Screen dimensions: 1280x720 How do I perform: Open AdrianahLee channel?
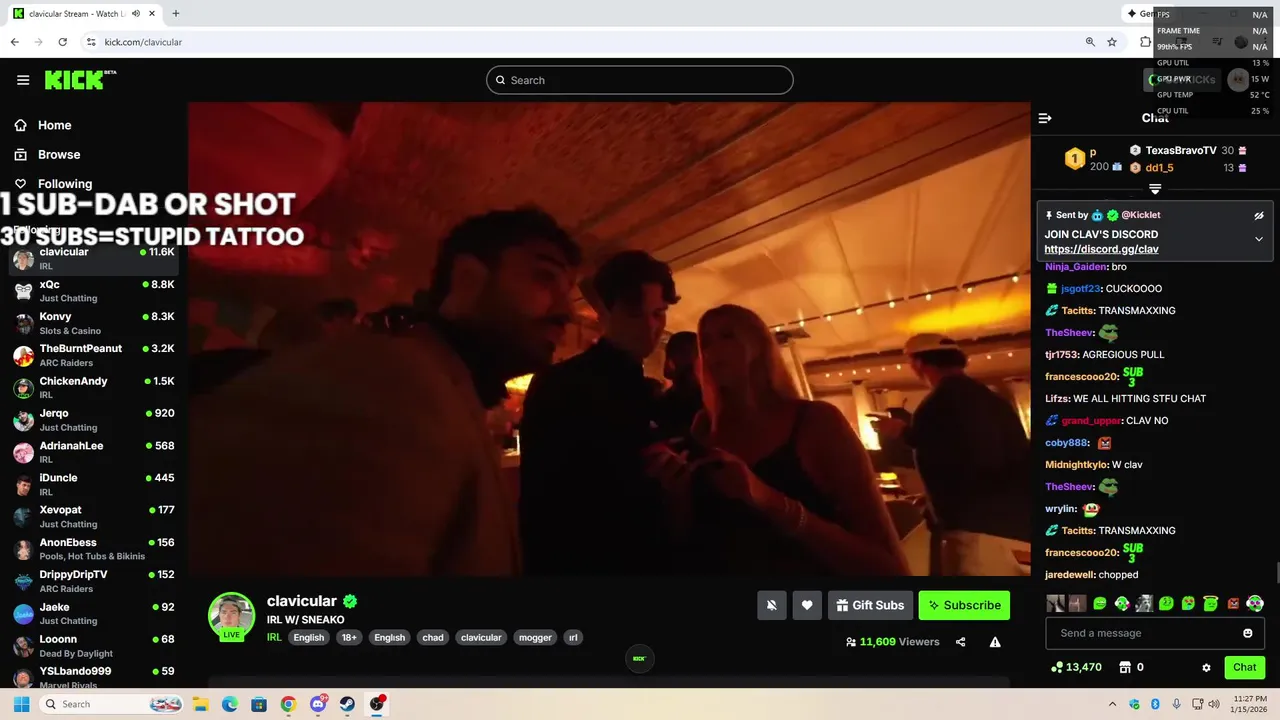[94, 452]
